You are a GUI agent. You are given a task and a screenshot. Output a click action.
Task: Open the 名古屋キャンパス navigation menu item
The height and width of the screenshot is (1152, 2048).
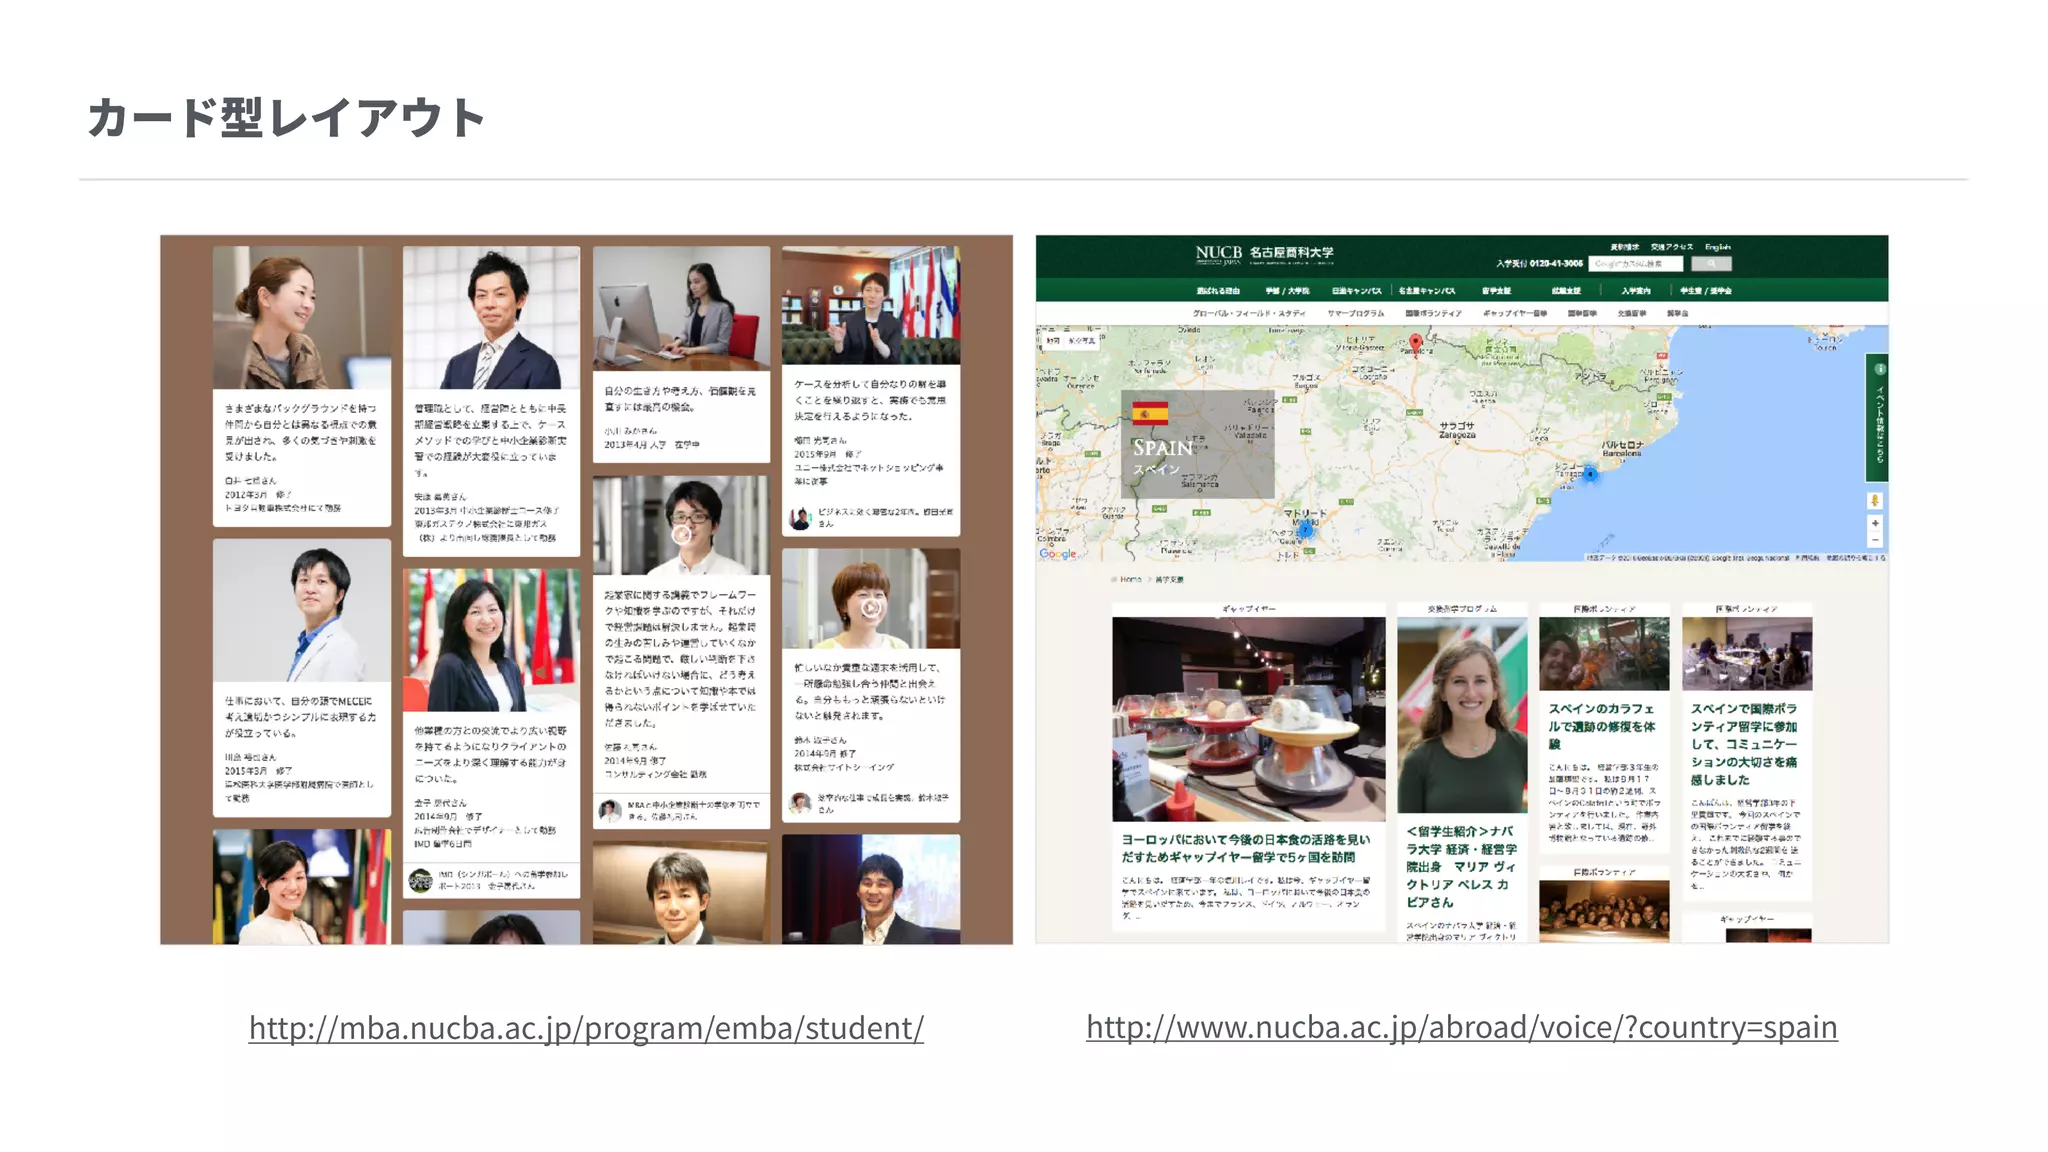1427,291
